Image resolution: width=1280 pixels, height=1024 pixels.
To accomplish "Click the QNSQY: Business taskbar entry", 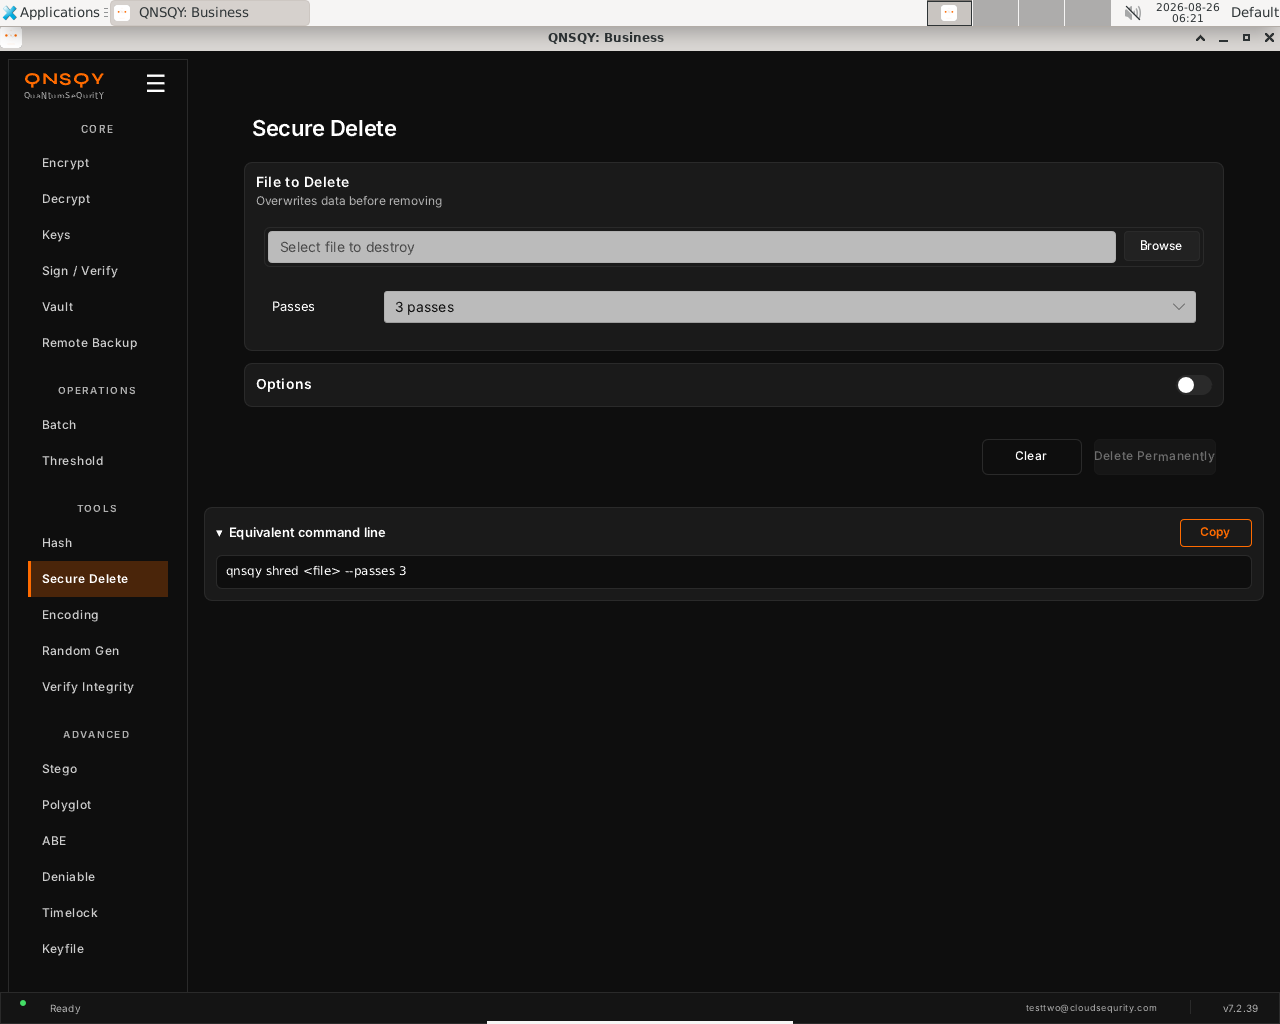I will click(209, 13).
